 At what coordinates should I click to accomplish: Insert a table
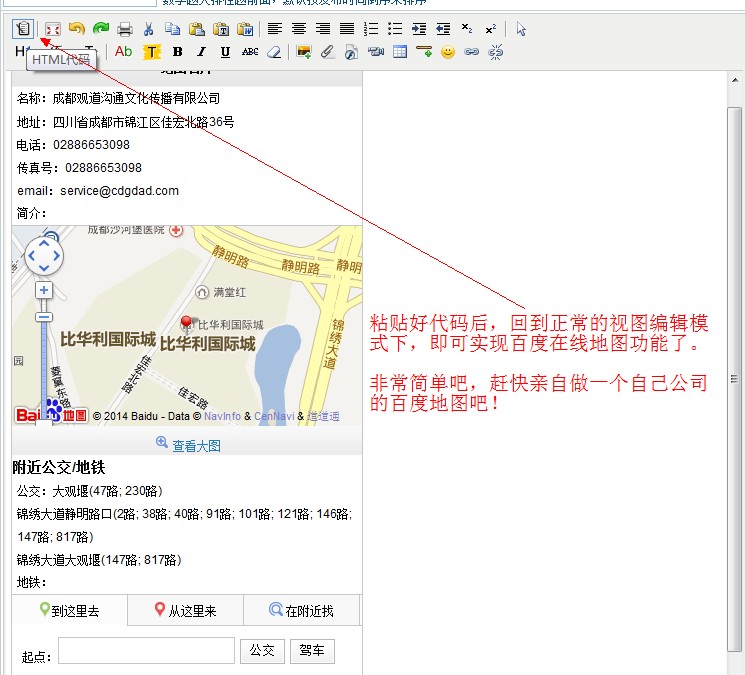tap(400, 52)
